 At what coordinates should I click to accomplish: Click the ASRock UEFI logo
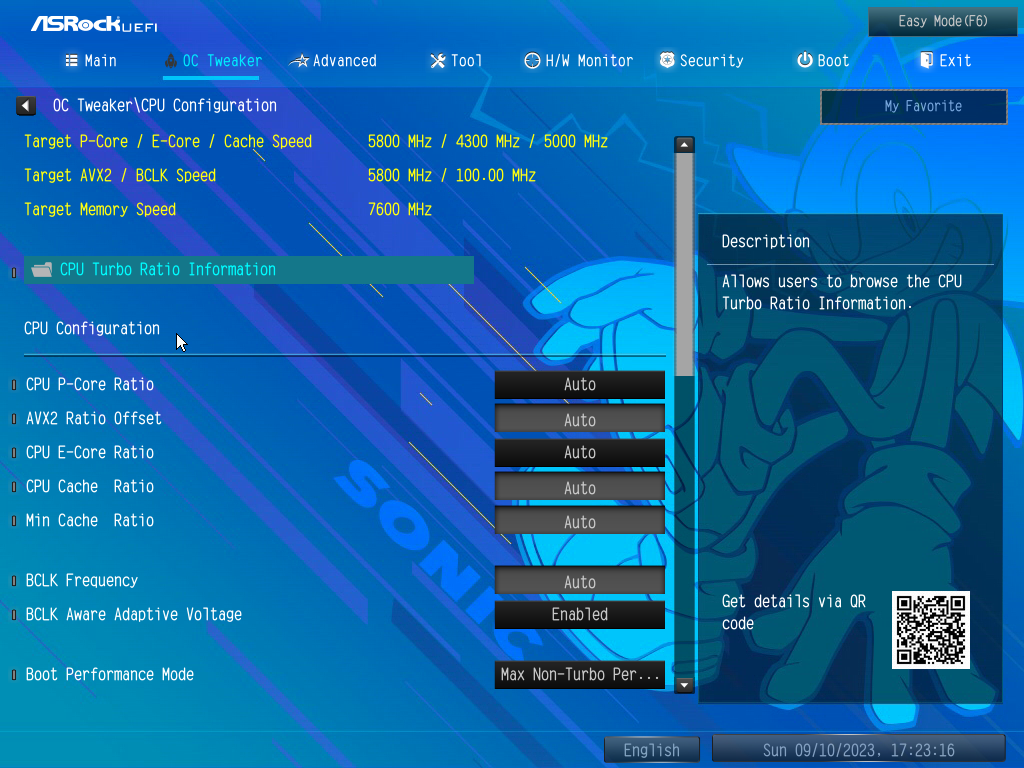(94, 24)
